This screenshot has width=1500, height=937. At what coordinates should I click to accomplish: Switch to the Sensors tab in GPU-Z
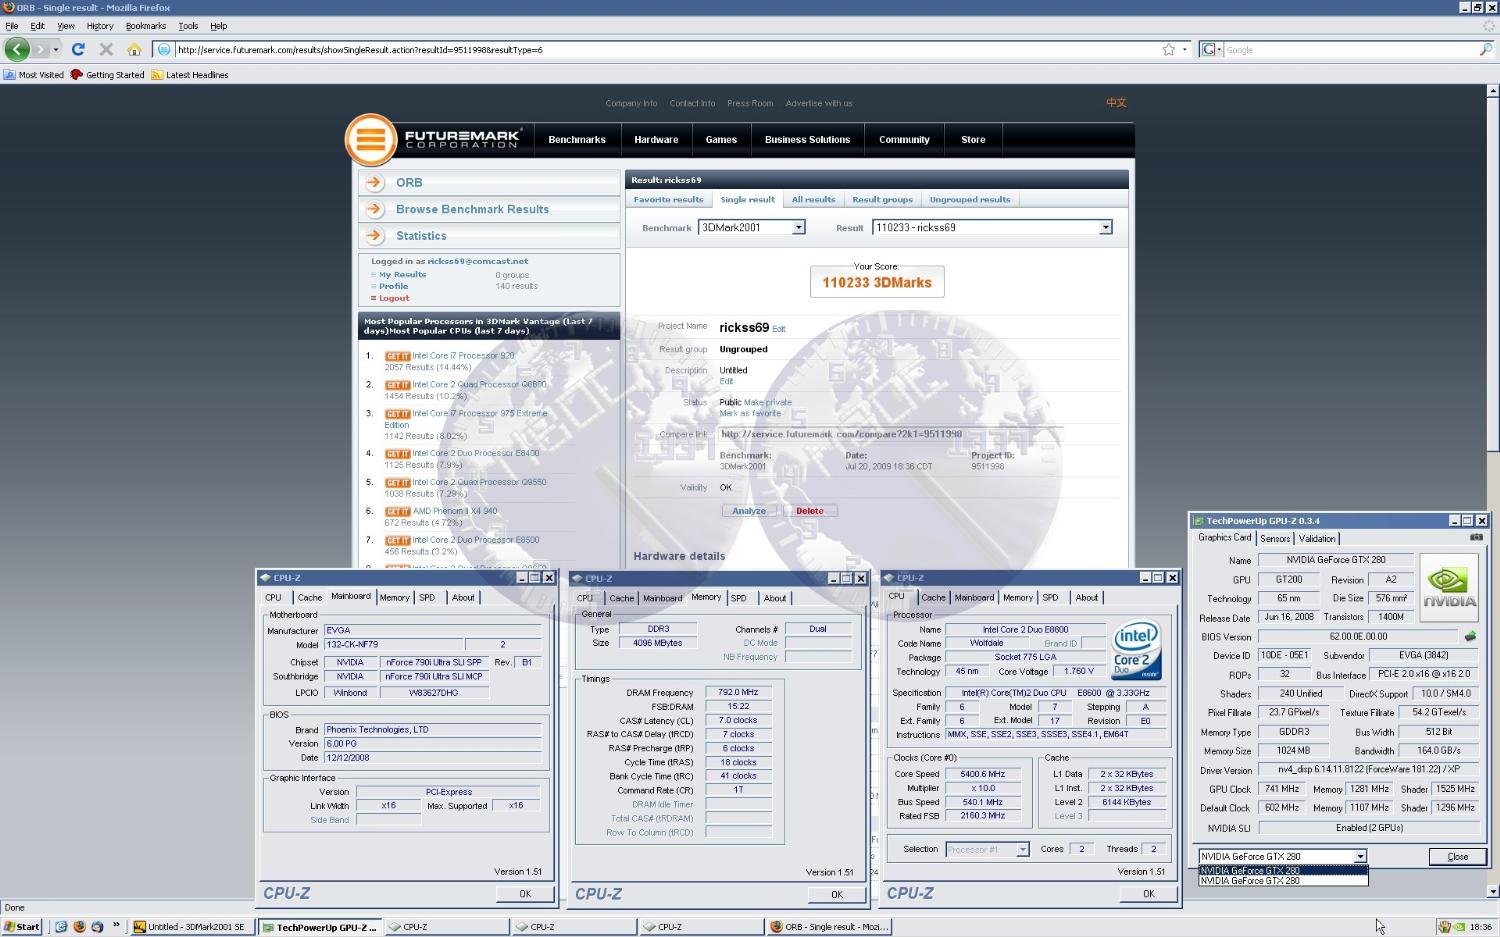point(1275,538)
